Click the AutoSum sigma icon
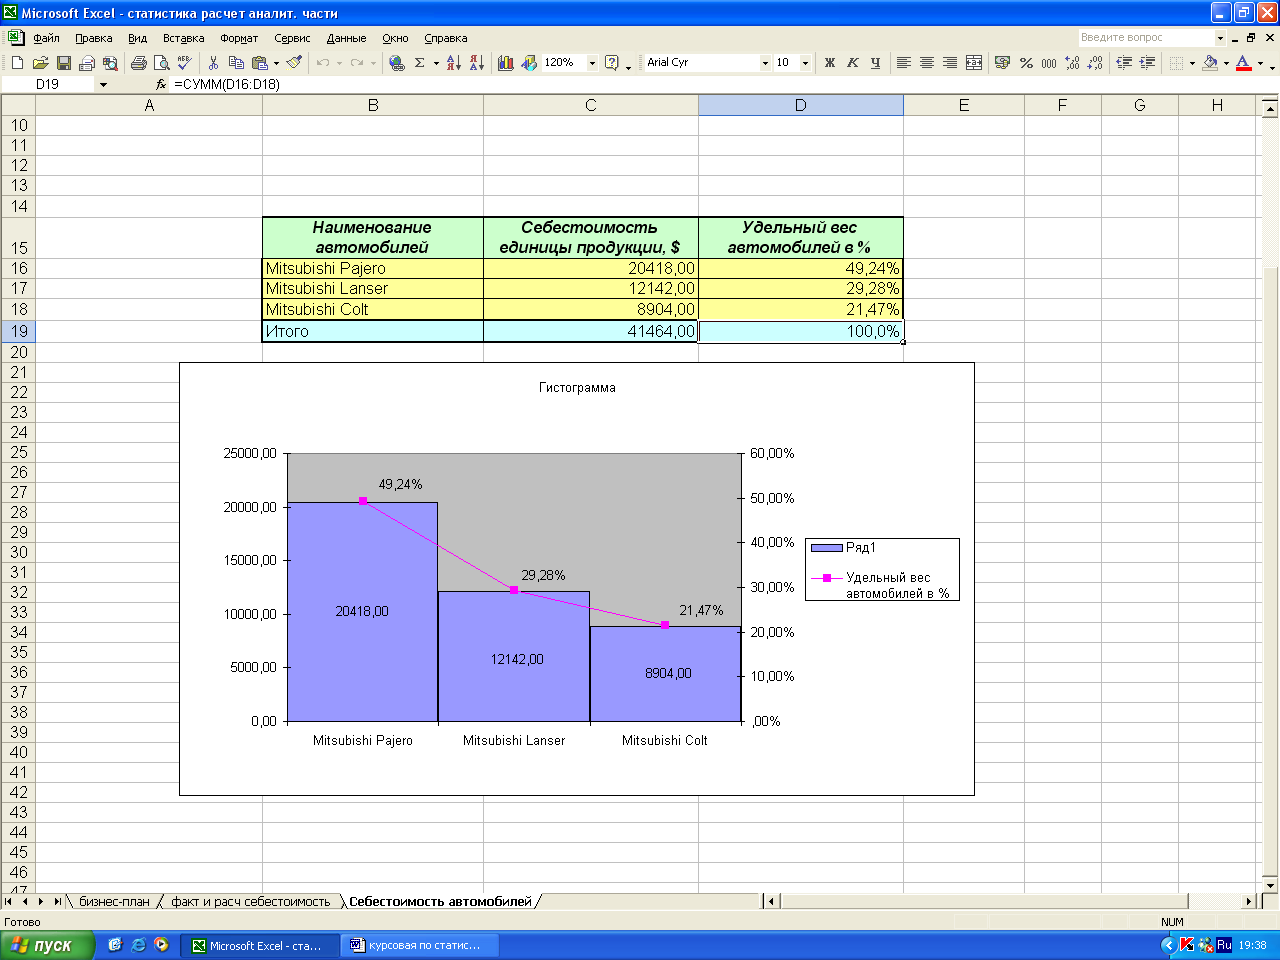This screenshot has width=1280, height=960. pos(420,63)
